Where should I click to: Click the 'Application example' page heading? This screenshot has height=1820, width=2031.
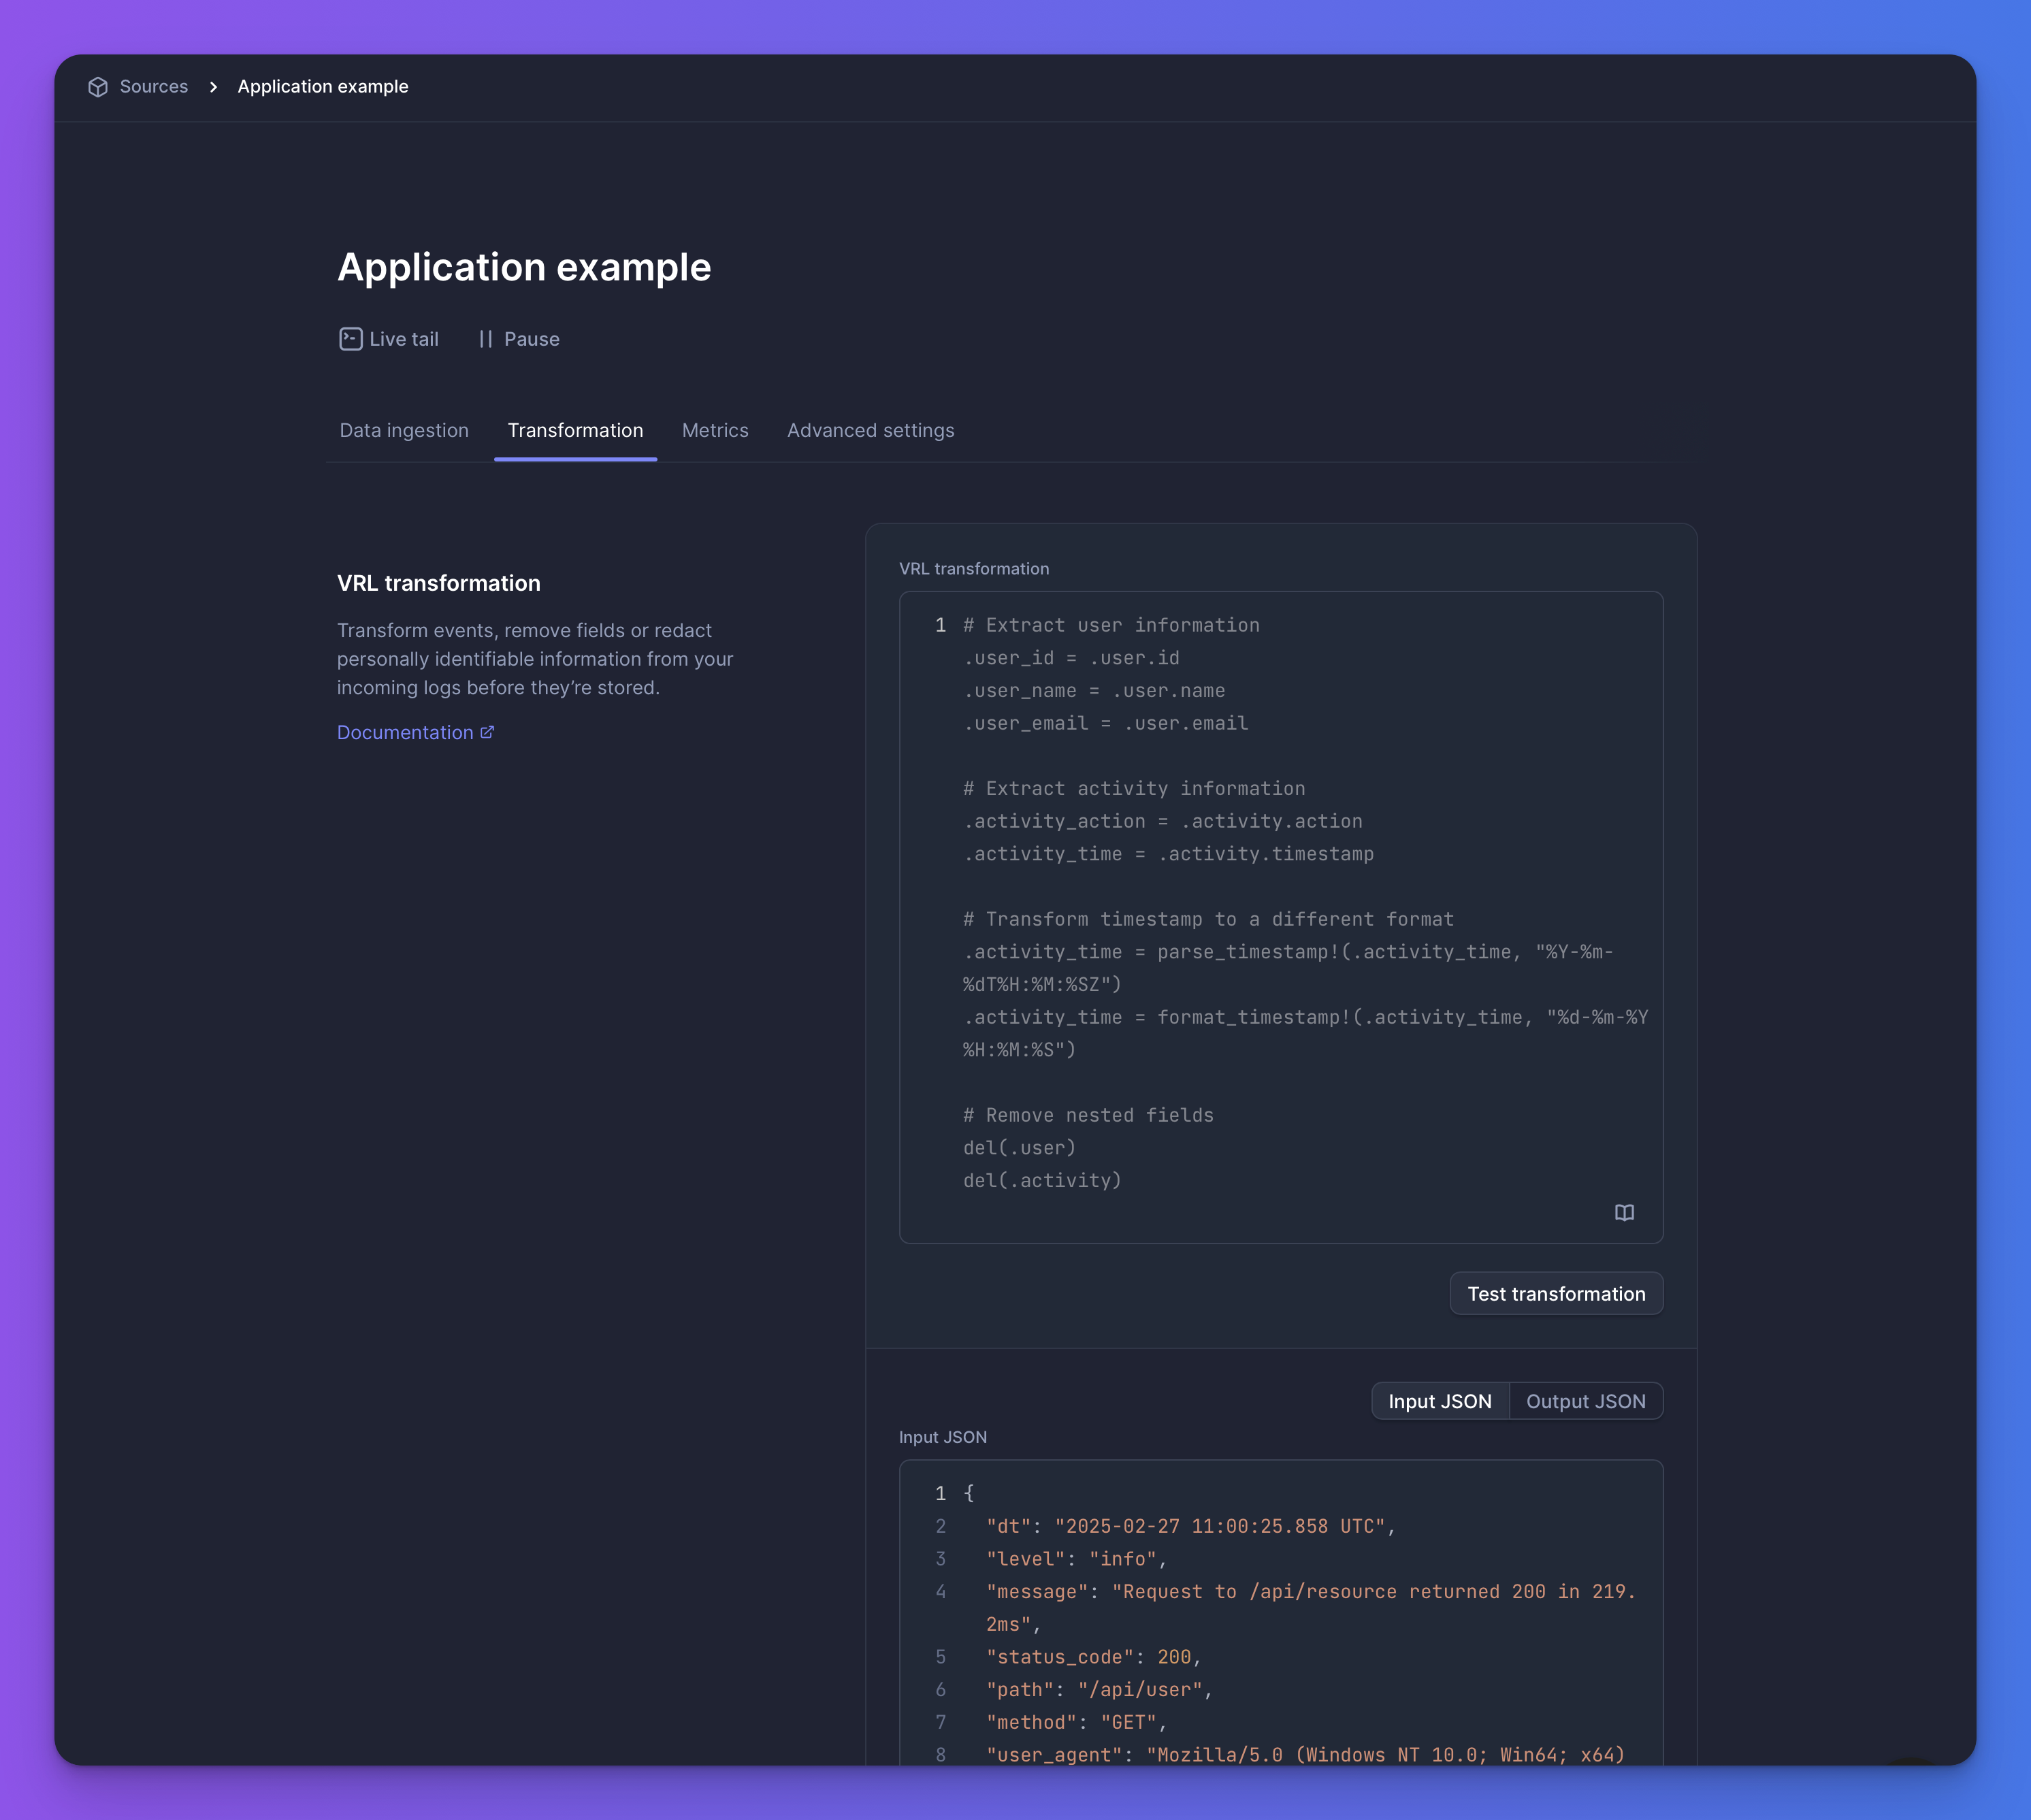(524, 267)
